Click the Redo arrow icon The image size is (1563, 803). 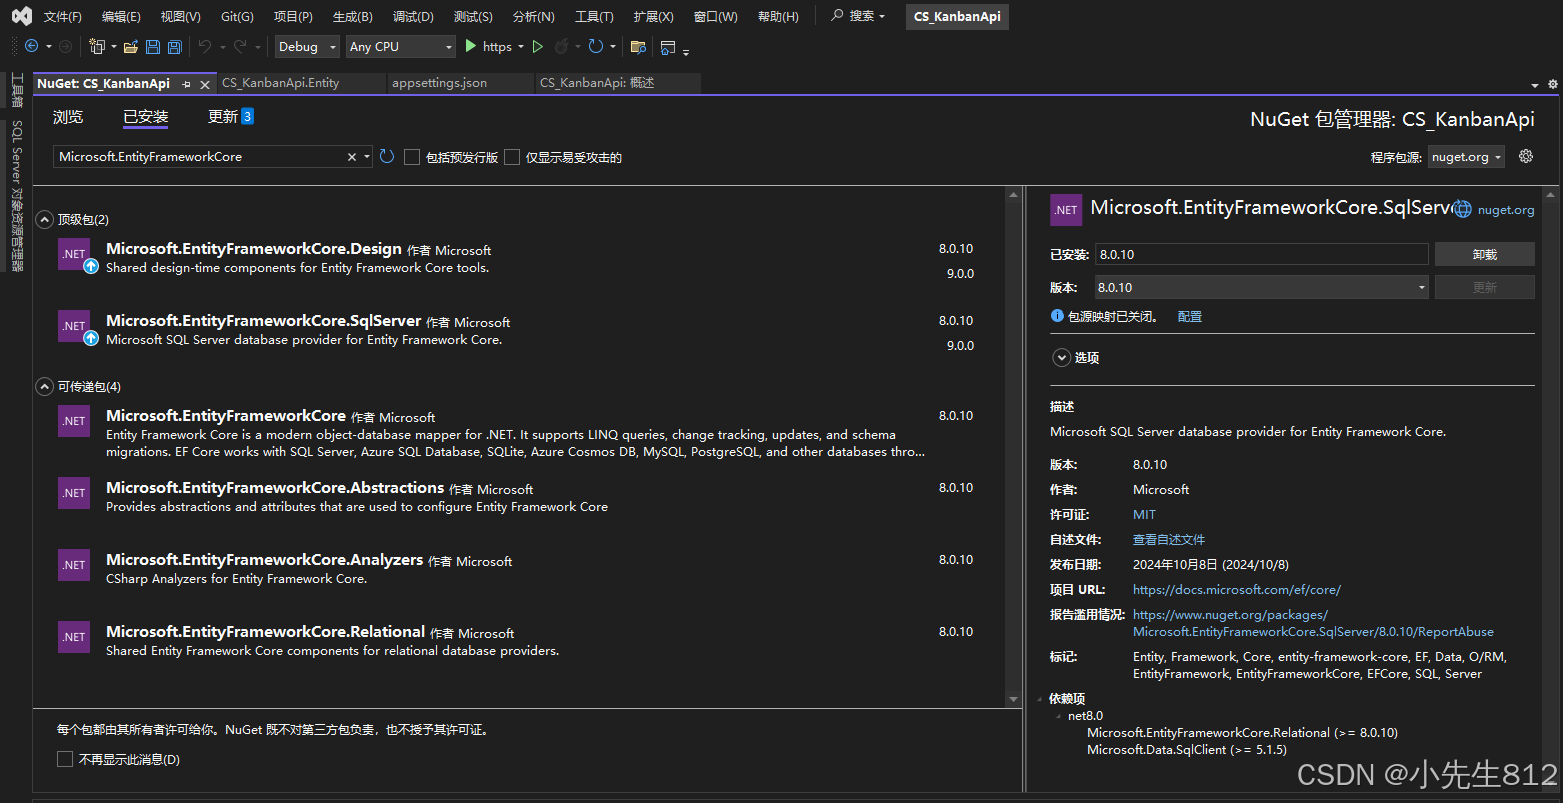pos(240,46)
